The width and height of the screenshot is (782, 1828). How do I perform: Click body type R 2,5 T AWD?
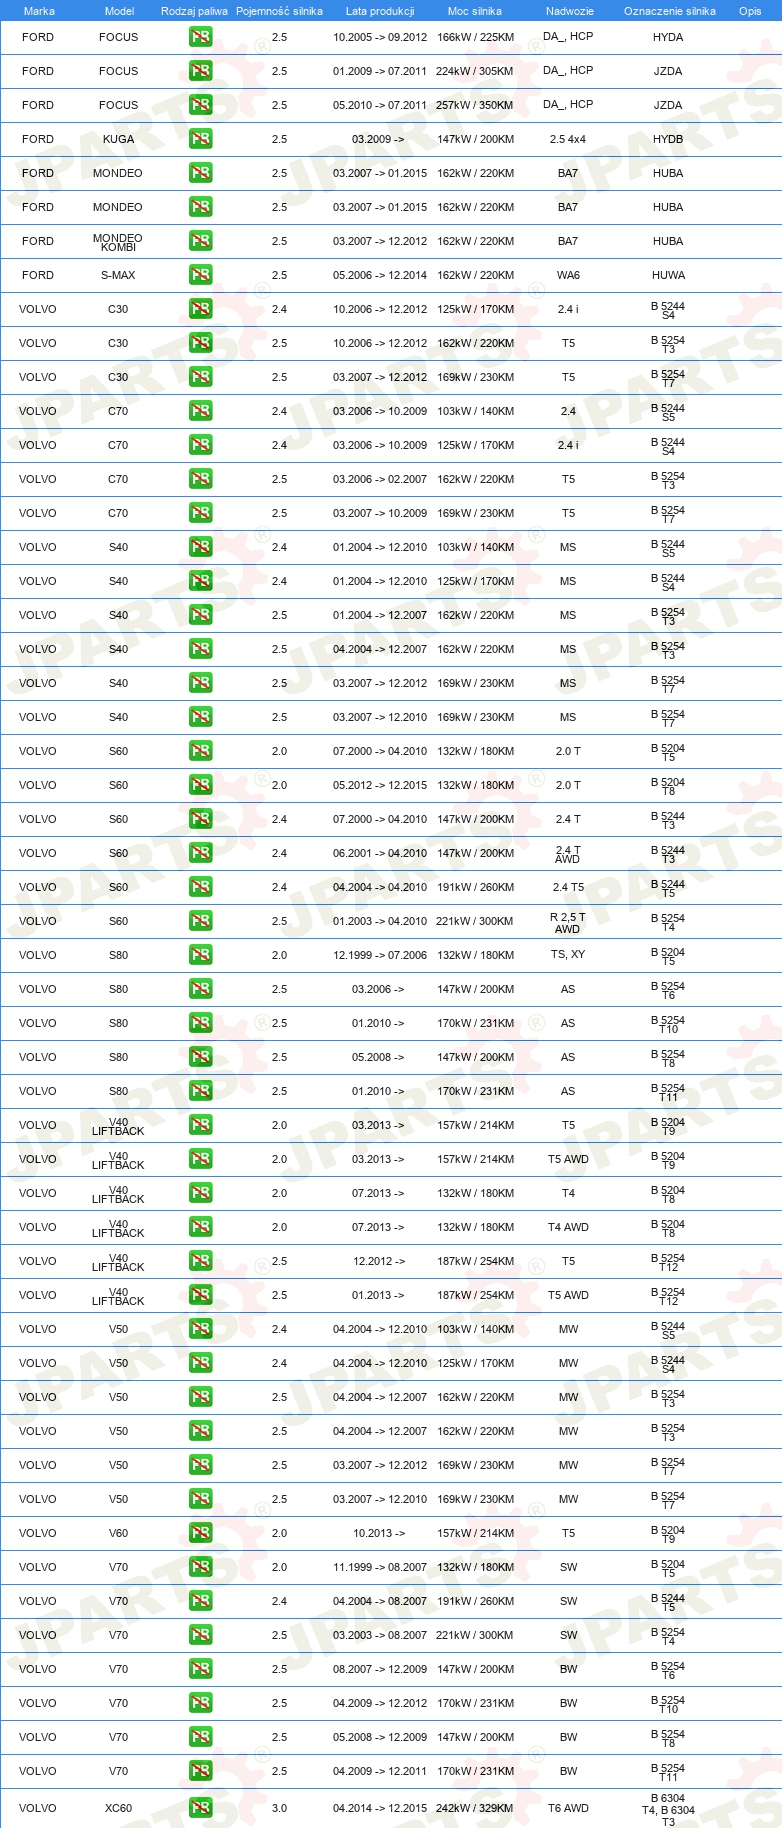click(568, 922)
